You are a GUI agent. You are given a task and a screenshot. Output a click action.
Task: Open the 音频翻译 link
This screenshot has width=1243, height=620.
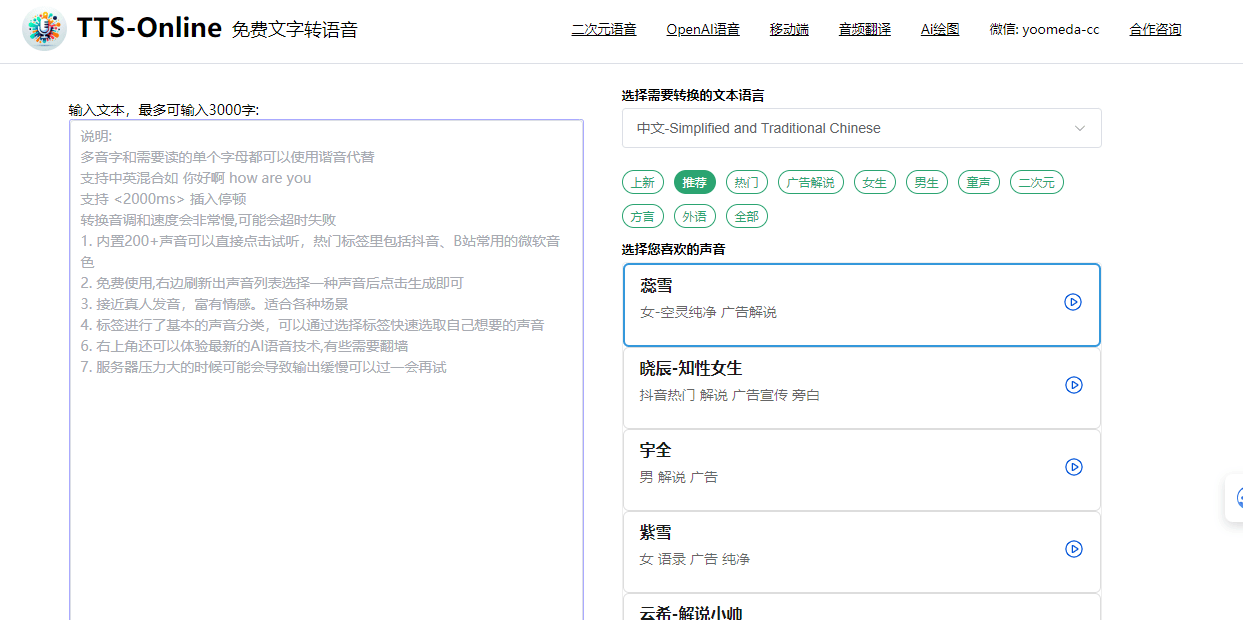pos(864,30)
